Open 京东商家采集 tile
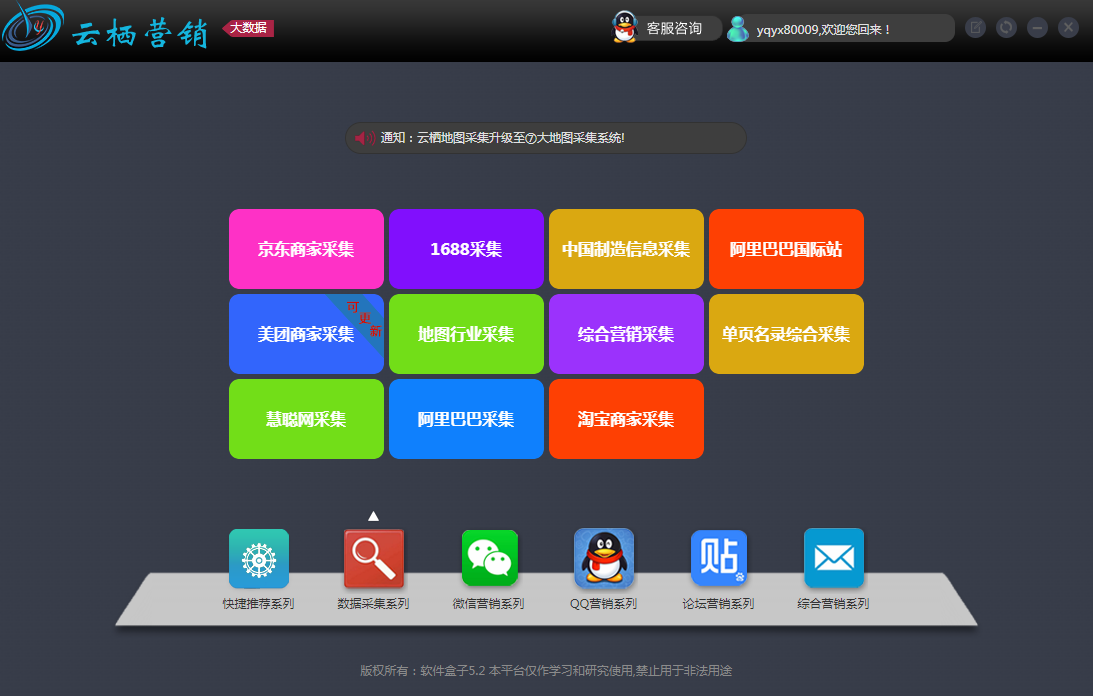Viewport: 1093px width, 696px height. point(306,249)
